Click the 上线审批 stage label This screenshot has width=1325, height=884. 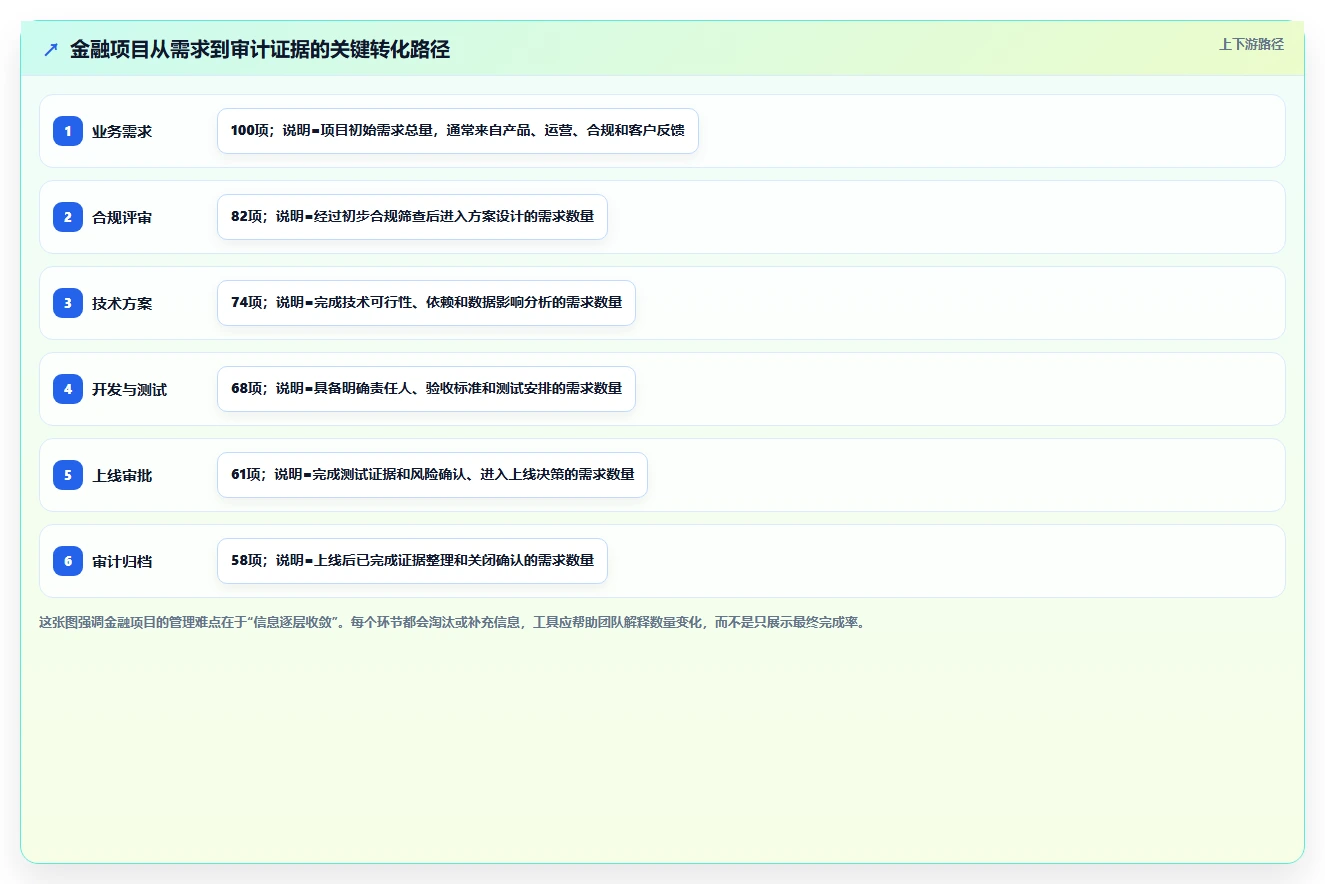click(x=122, y=475)
